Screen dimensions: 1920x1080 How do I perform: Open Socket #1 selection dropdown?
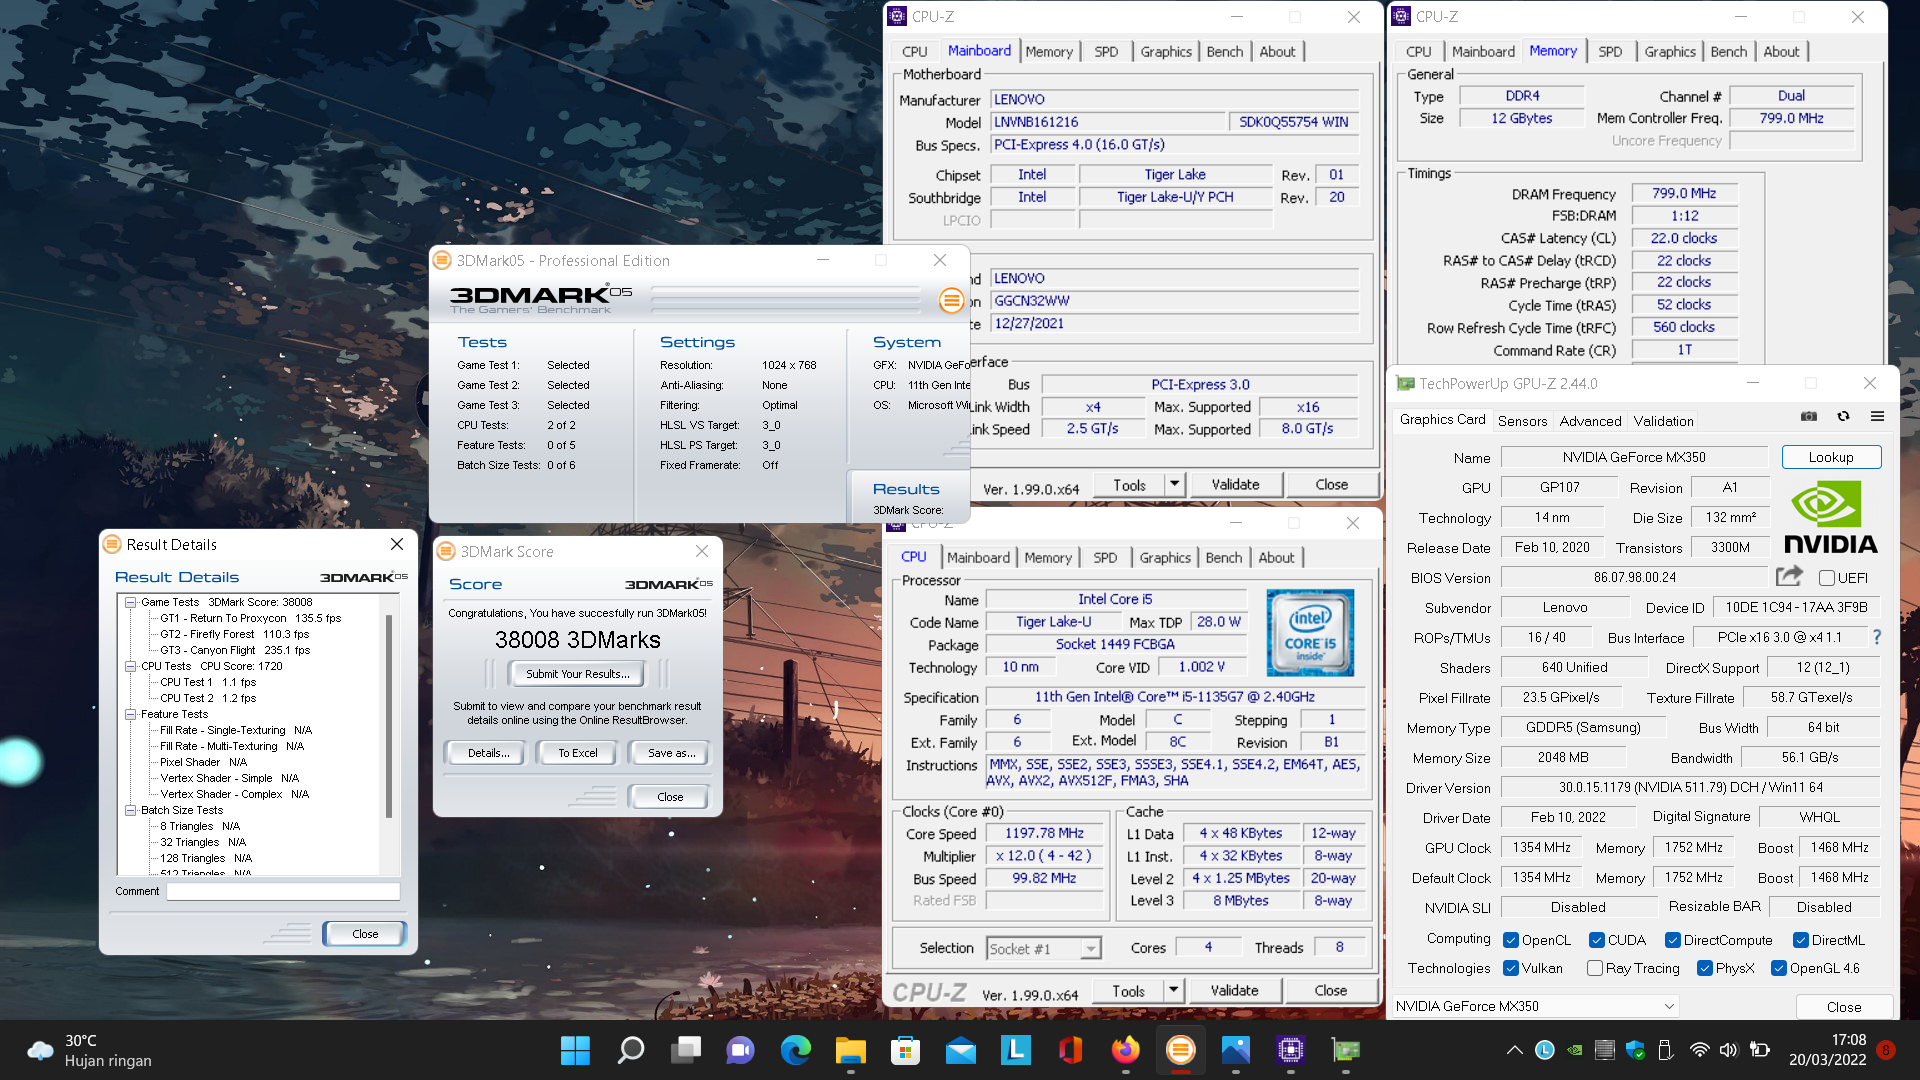(x=1043, y=948)
